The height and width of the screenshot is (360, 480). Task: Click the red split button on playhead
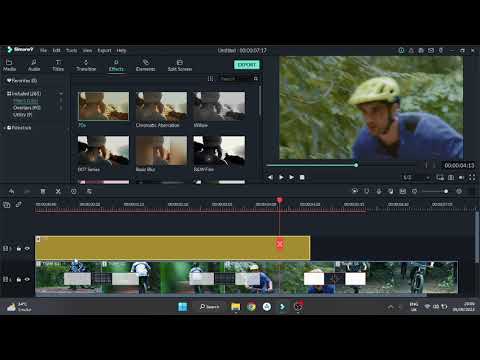tap(280, 244)
